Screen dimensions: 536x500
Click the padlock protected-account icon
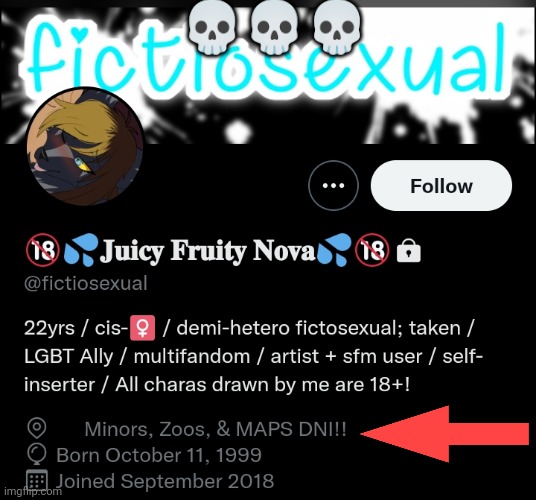(408, 250)
